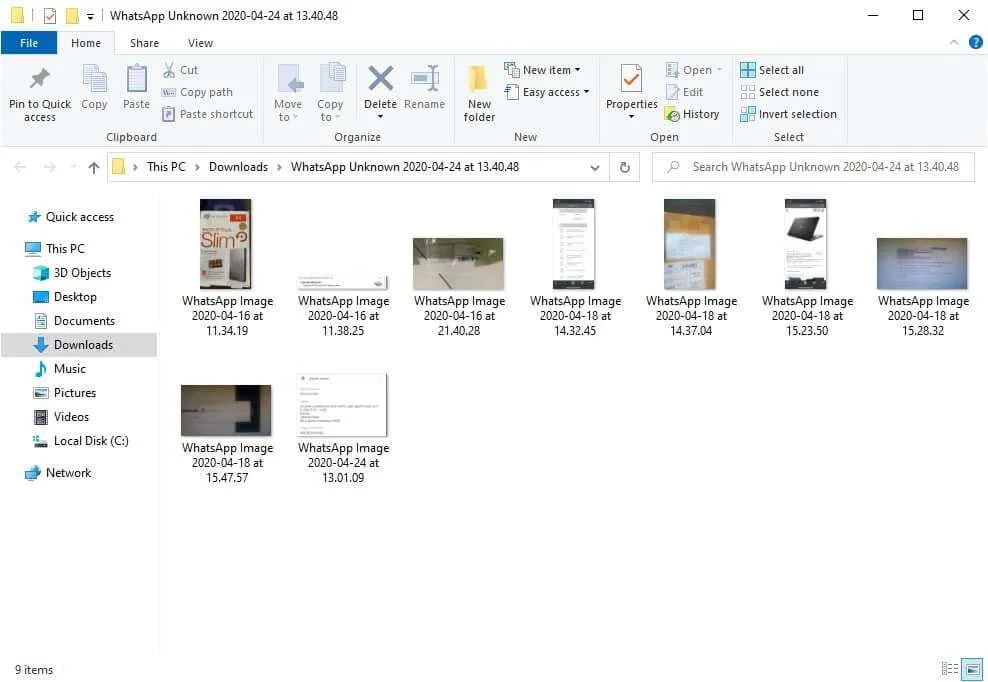988x682 pixels.
Task: Choose Paste shortcut
Action: [207, 114]
